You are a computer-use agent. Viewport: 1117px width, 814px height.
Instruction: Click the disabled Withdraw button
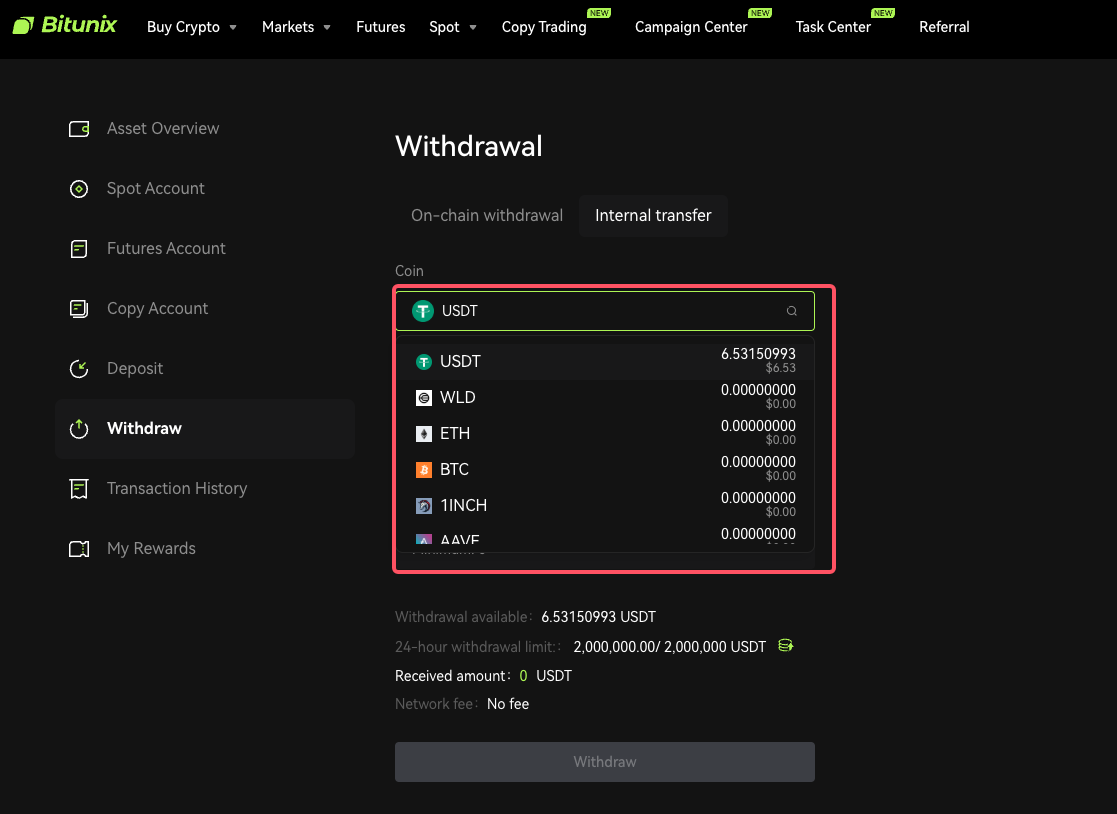click(x=605, y=762)
